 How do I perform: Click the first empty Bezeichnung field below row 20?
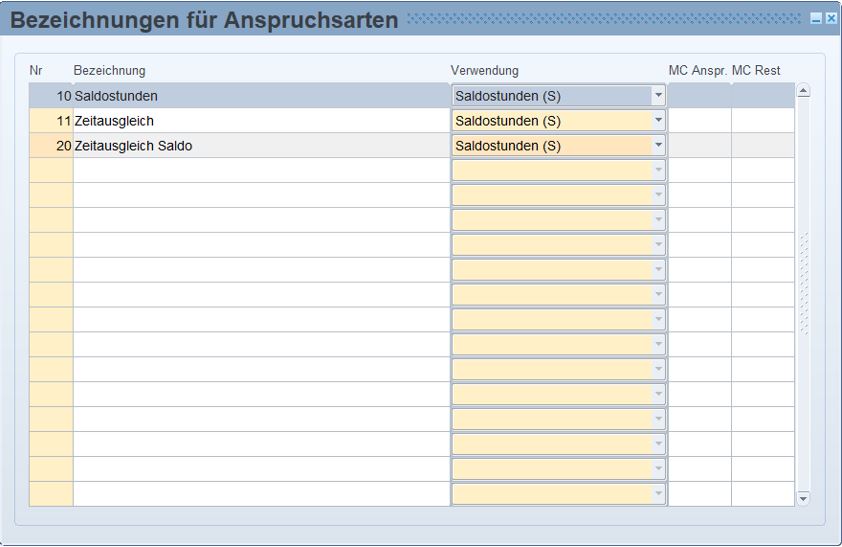point(260,171)
